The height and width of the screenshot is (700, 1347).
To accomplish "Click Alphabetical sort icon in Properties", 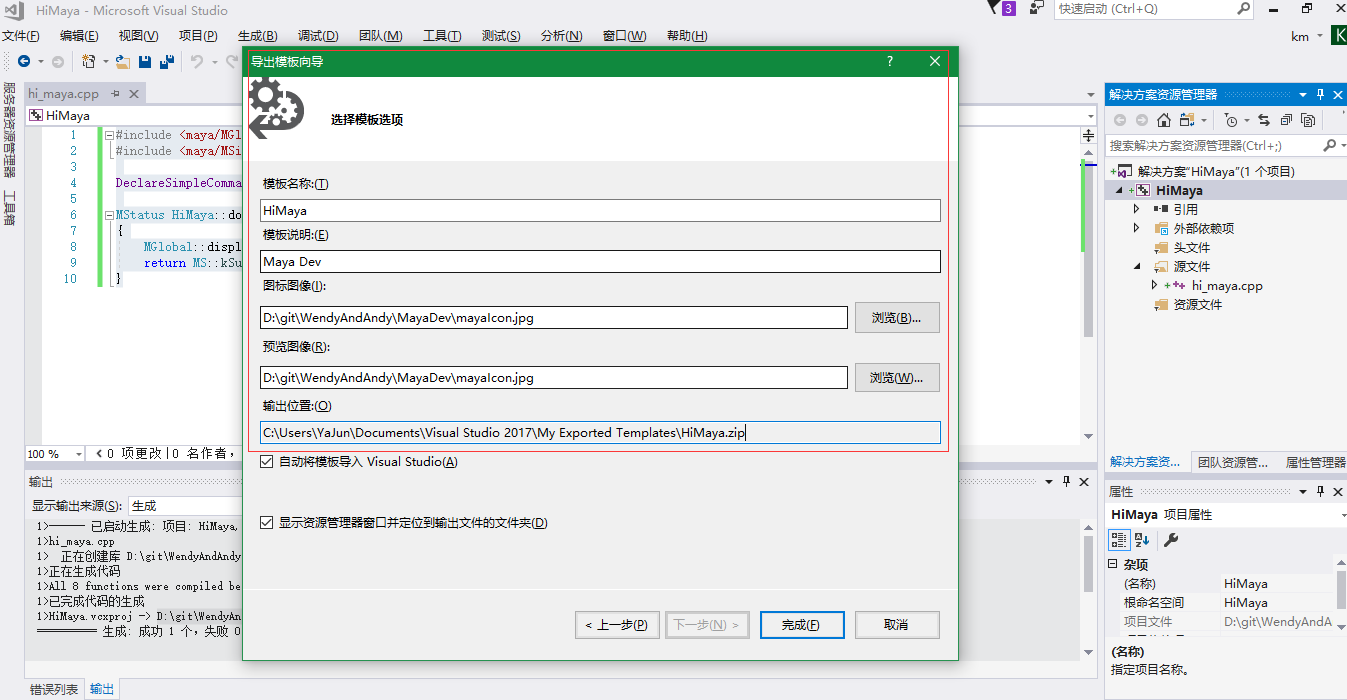I will tap(1142, 540).
